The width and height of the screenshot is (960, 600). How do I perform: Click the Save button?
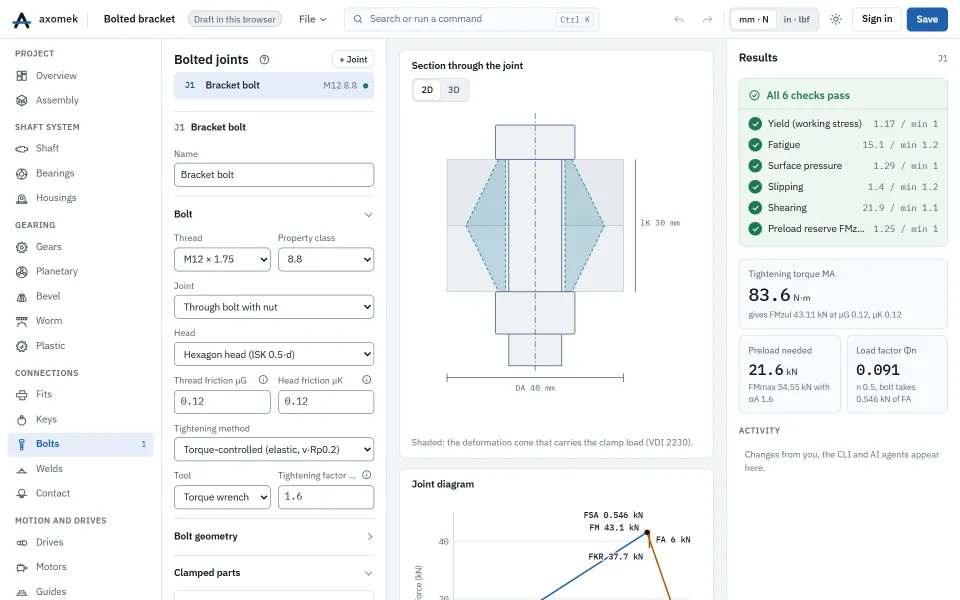[x=927, y=20]
